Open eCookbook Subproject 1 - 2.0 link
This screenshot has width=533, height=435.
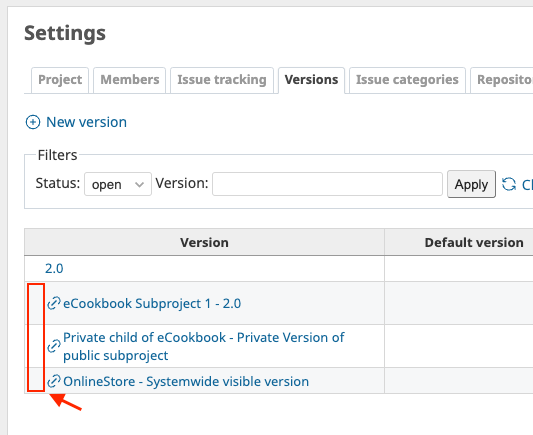click(152, 303)
